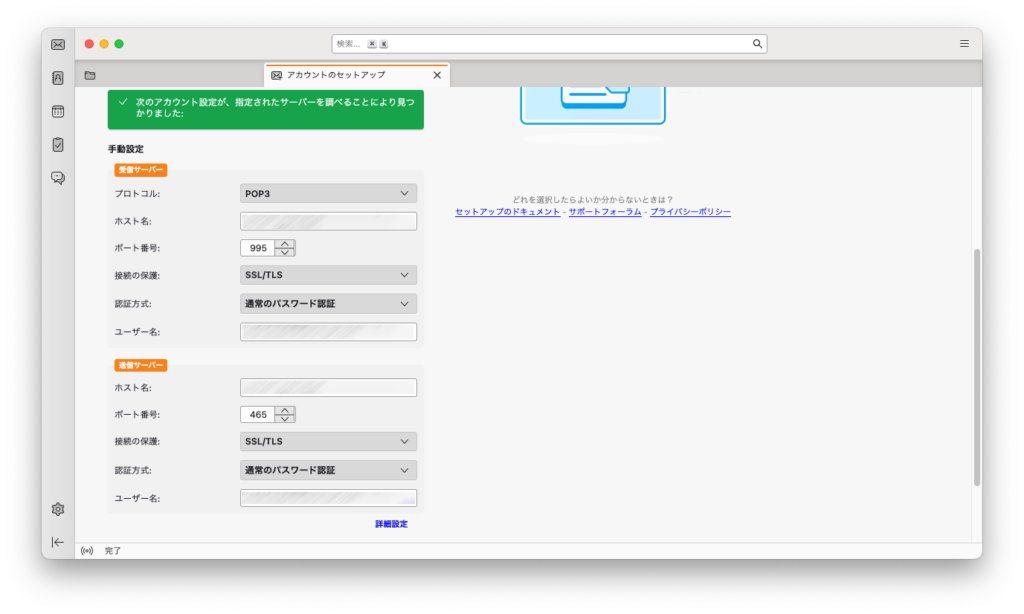
Task: Open the Address Book space
Action: click(x=57, y=76)
